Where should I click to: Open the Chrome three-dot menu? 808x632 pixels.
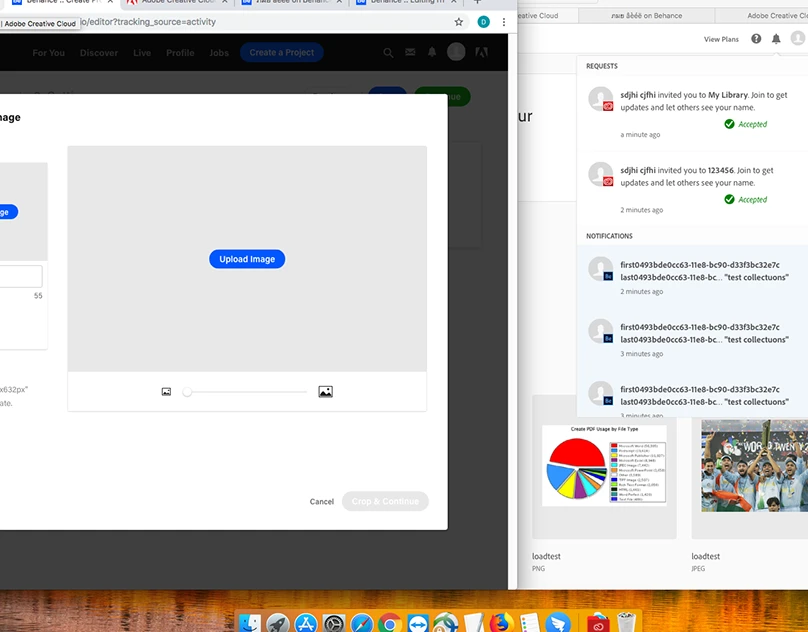pos(502,22)
